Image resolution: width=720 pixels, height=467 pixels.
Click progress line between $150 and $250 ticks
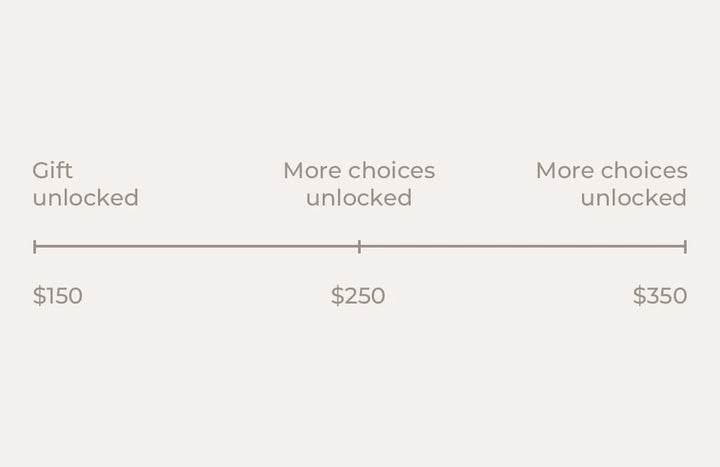pos(197,246)
